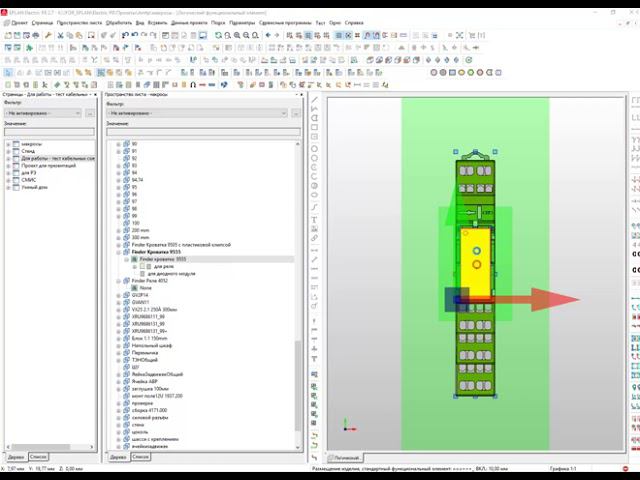Select 'силовой разъём' tree item
The width and height of the screenshot is (640, 480).
coord(150,418)
